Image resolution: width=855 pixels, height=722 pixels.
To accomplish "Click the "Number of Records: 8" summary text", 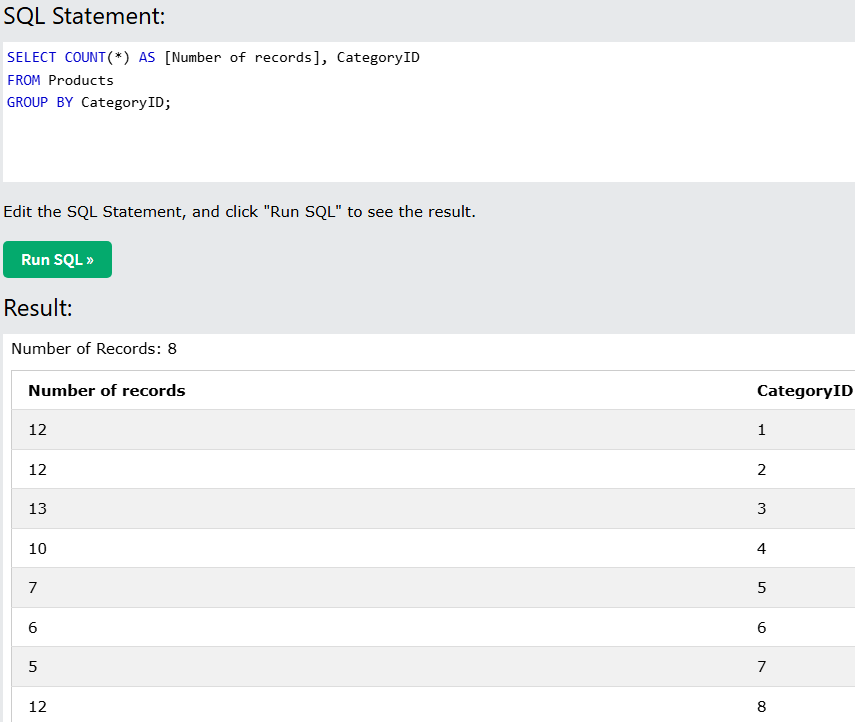I will (x=94, y=349).
